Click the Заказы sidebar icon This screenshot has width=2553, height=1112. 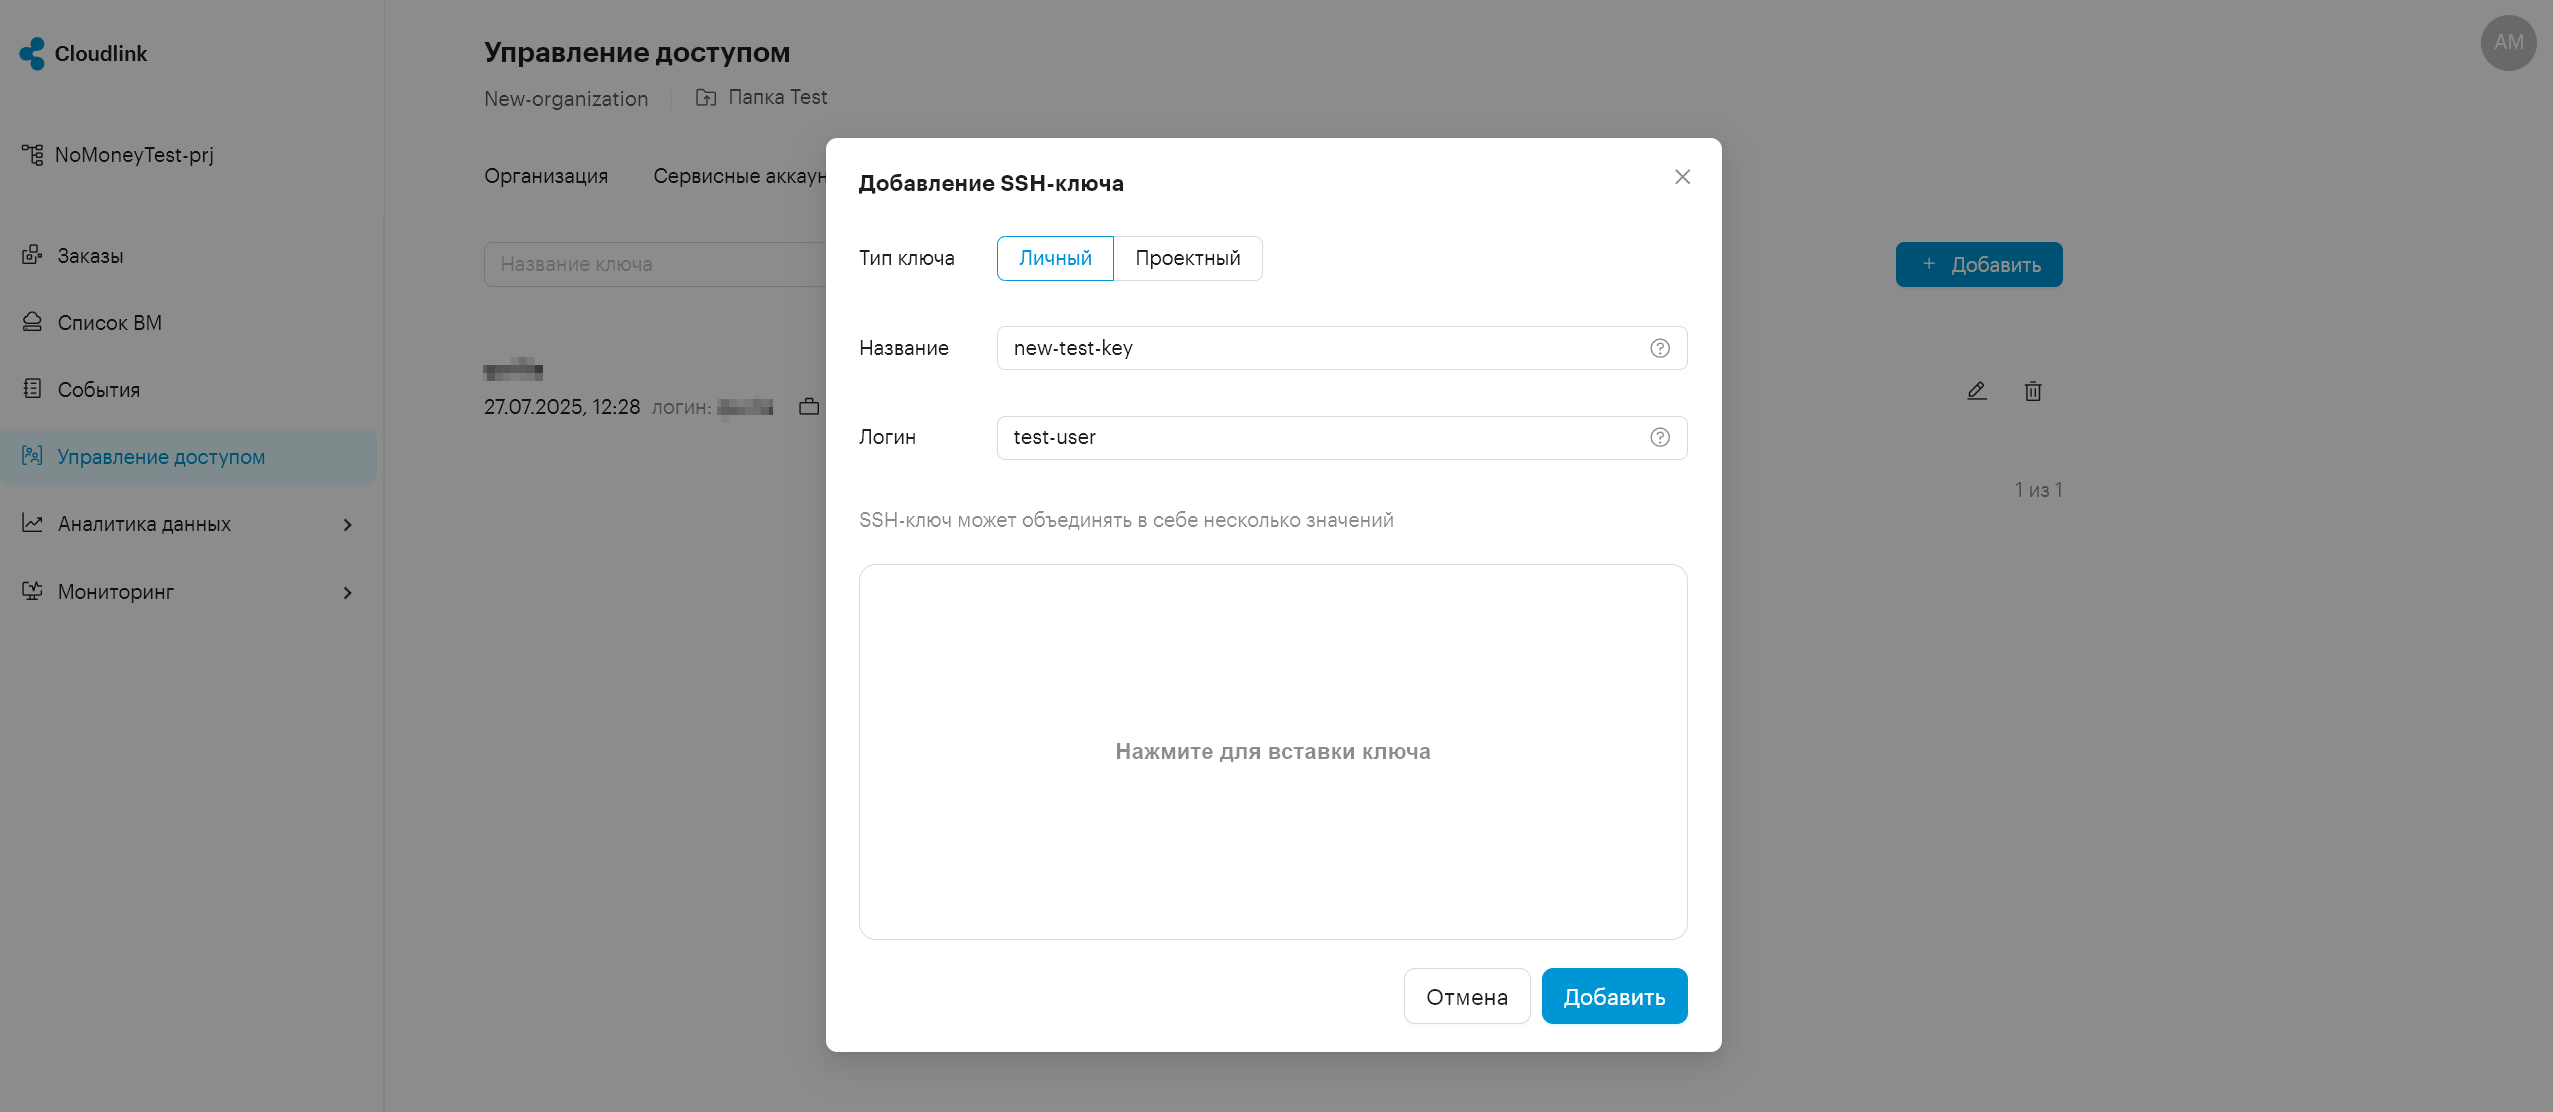click(32, 255)
